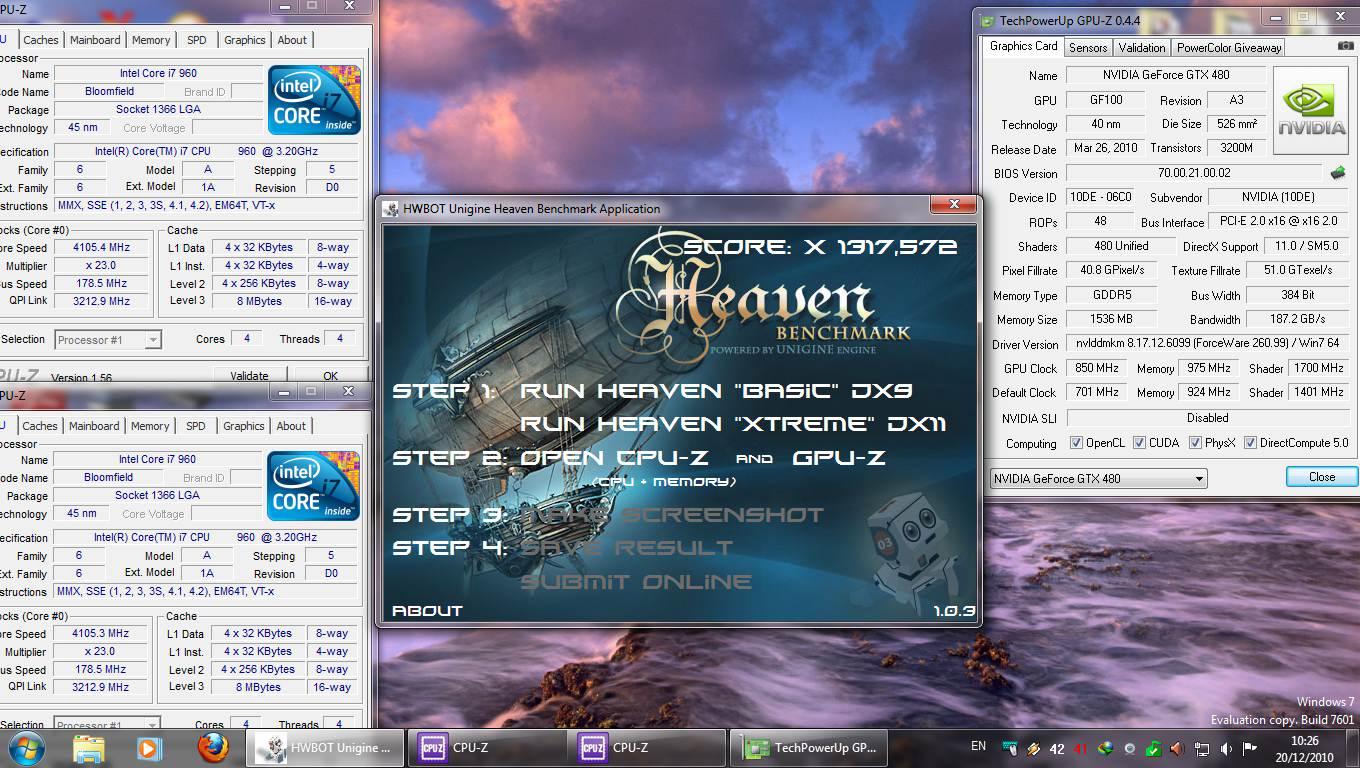Click the red 41 temperature tray icon
The height and width of the screenshot is (768, 1360).
[x=1081, y=748]
